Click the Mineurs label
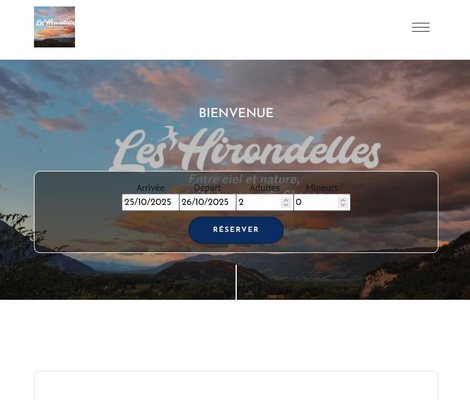The image size is (470, 400). tap(322, 188)
